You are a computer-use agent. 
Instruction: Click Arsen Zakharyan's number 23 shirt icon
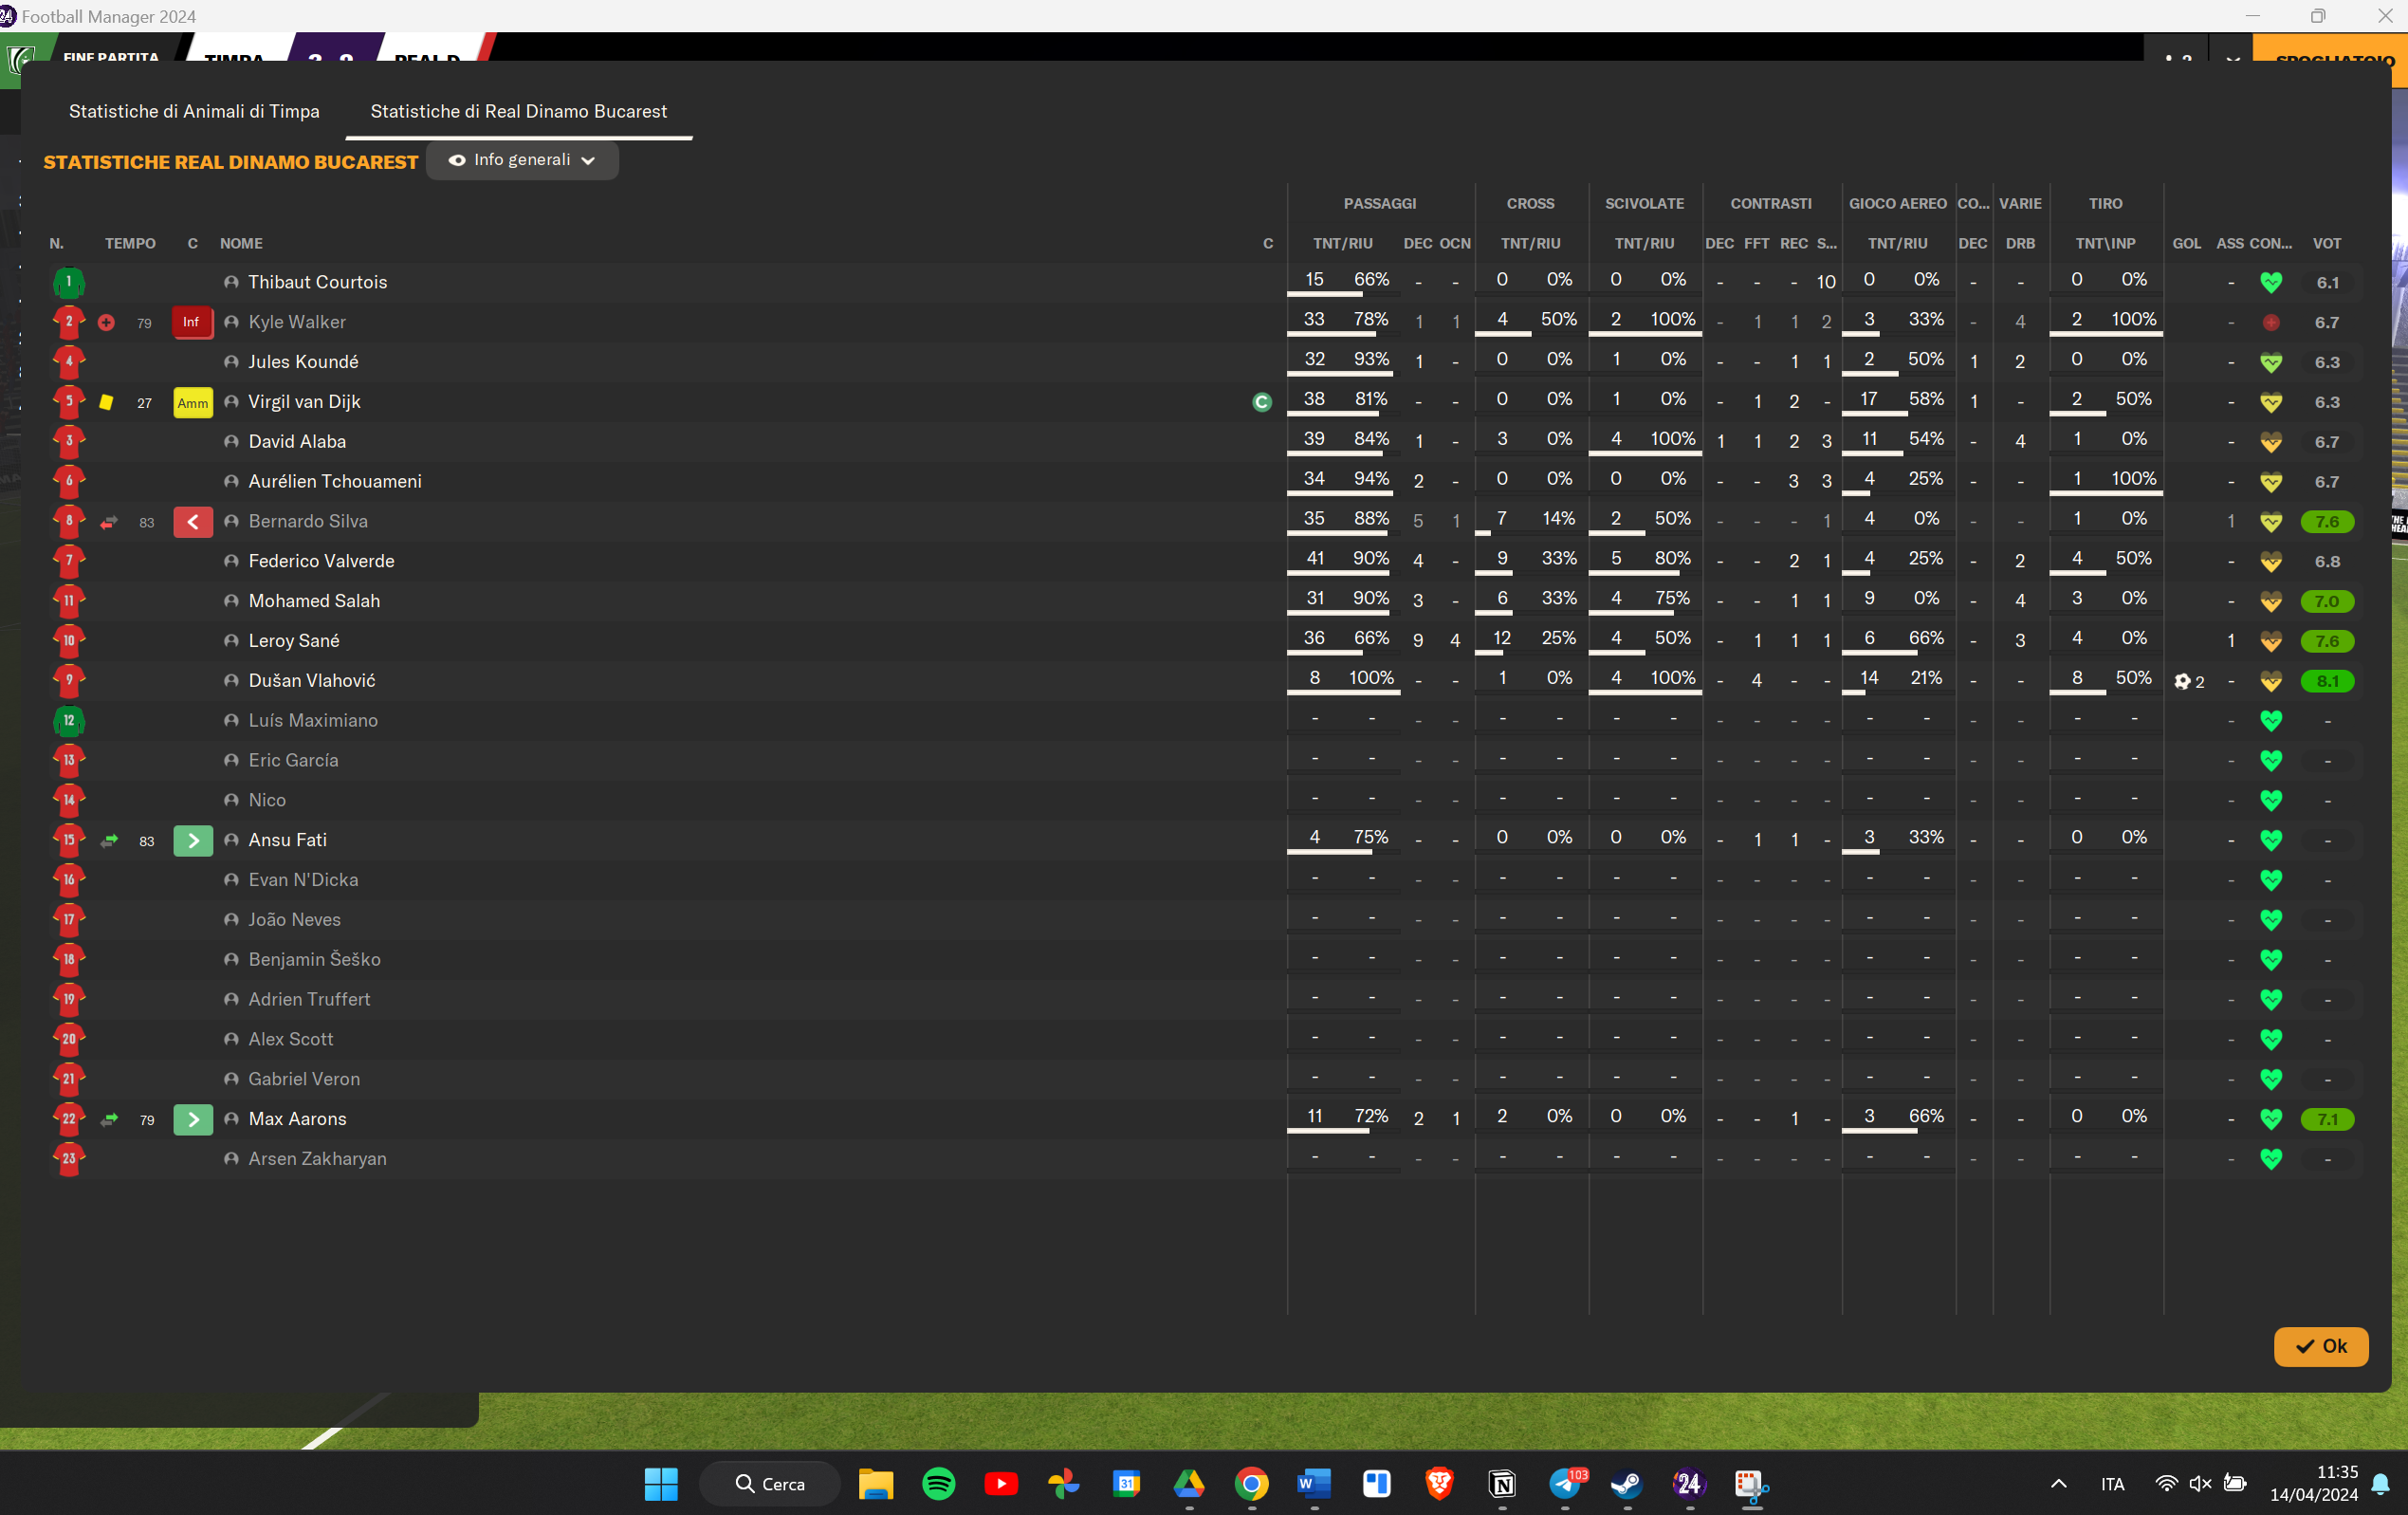(69, 1159)
